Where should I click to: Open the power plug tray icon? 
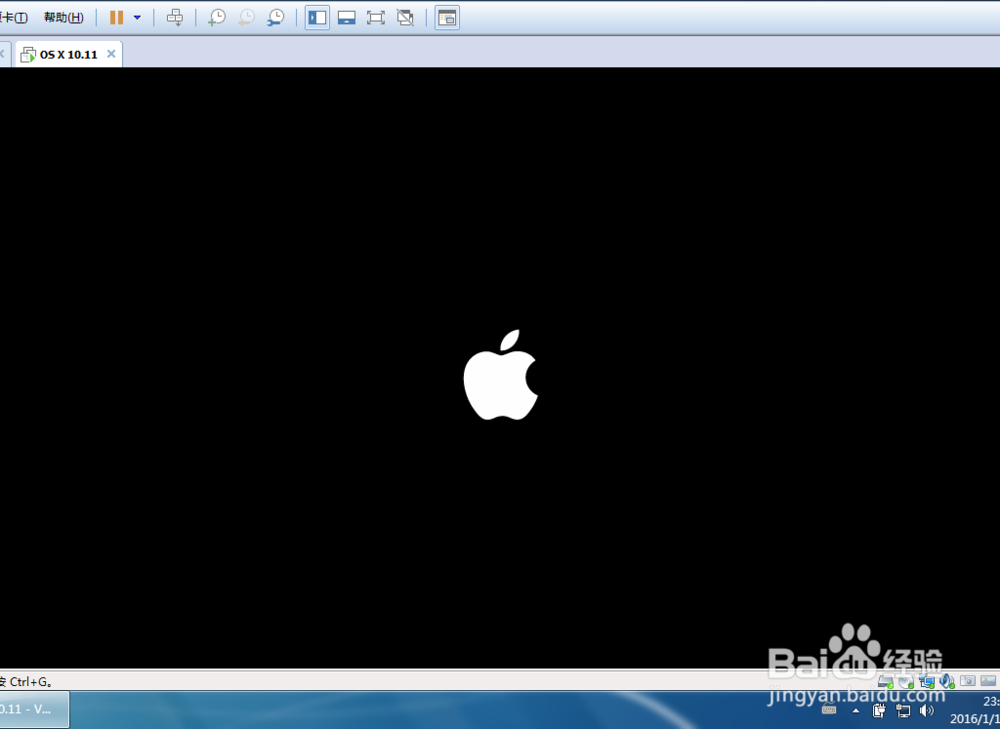click(879, 710)
